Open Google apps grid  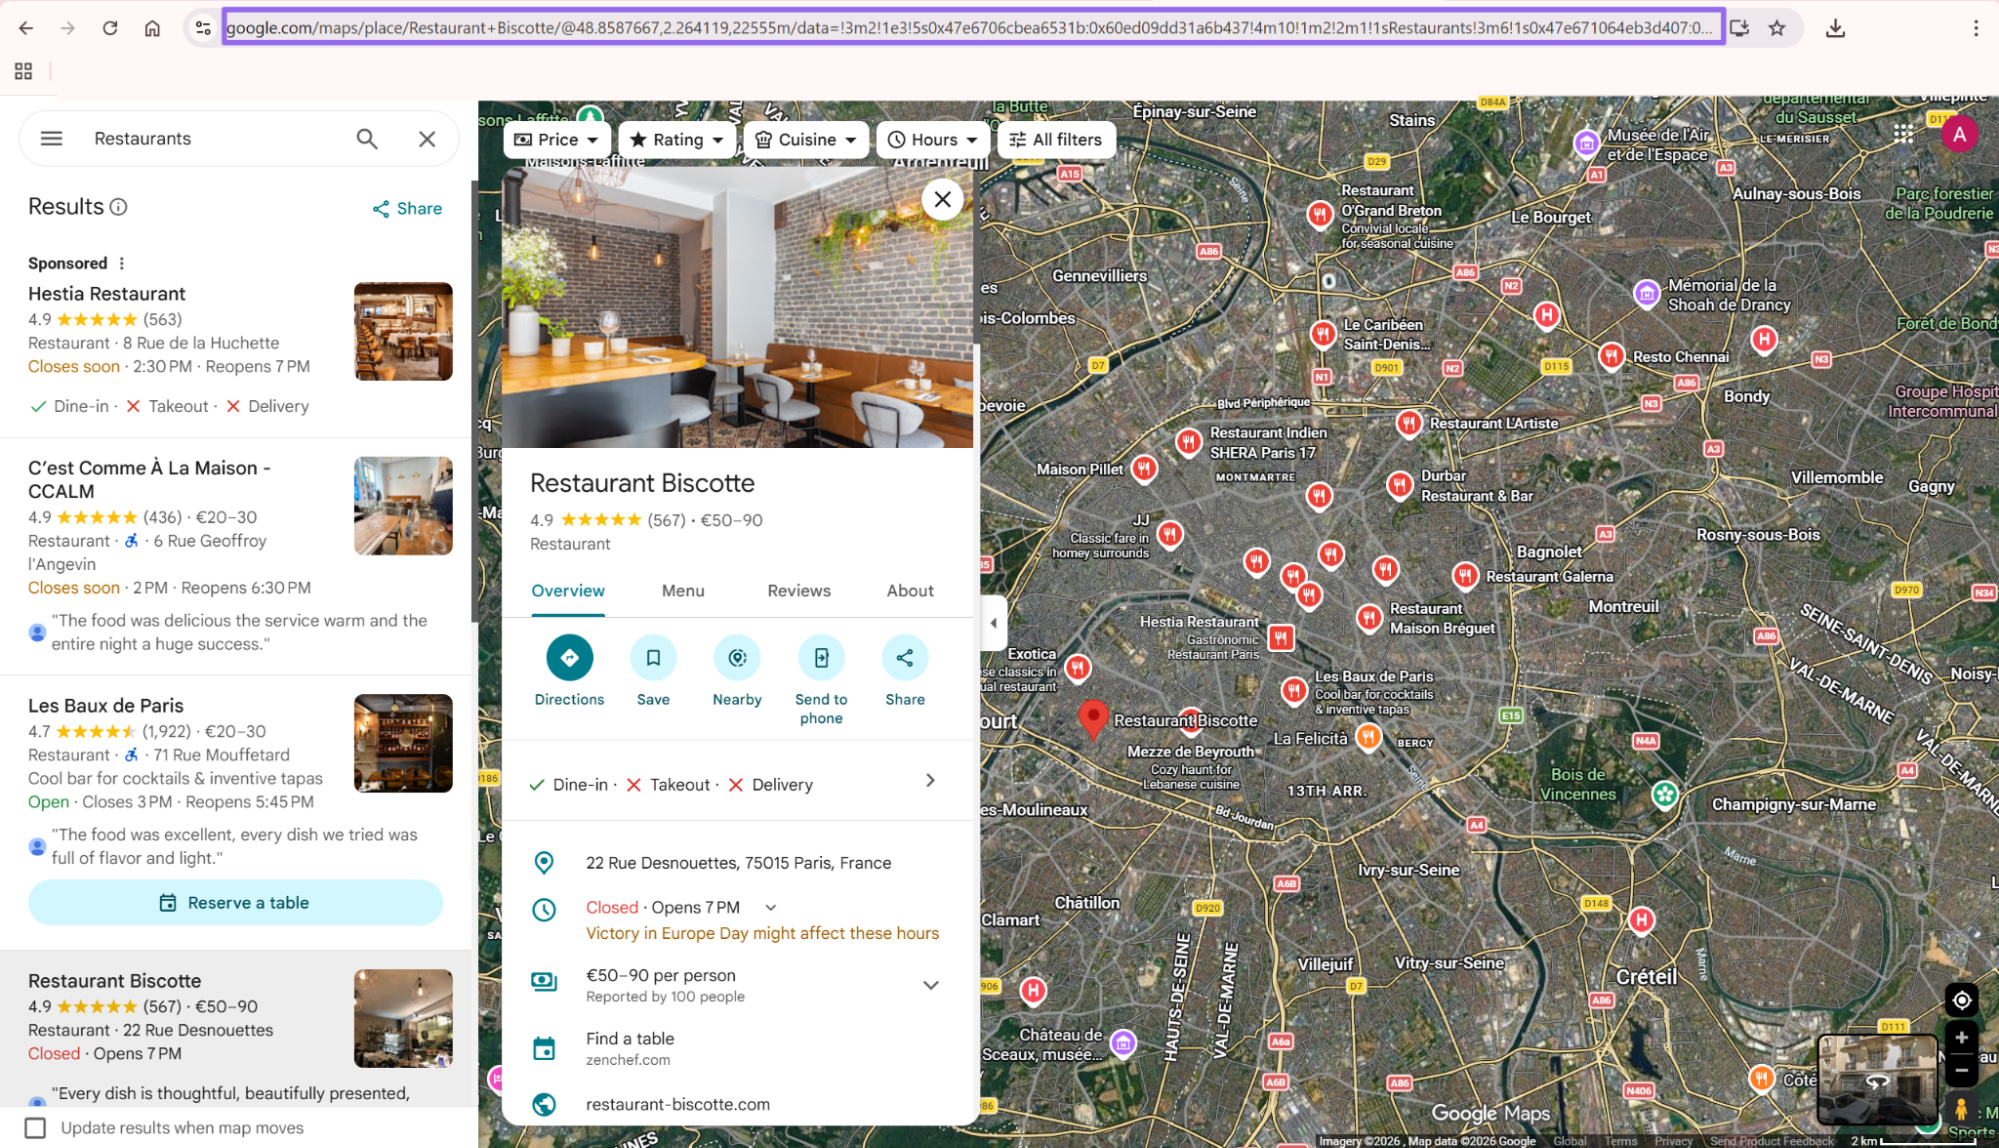click(x=1903, y=134)
